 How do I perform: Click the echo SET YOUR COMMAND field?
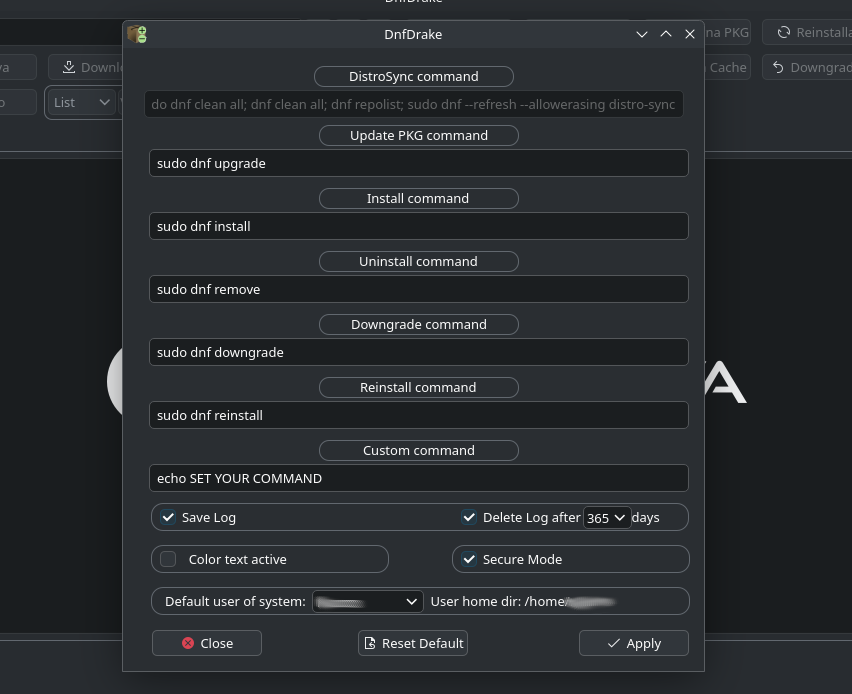pyautogui.click(x=418, y=478)
